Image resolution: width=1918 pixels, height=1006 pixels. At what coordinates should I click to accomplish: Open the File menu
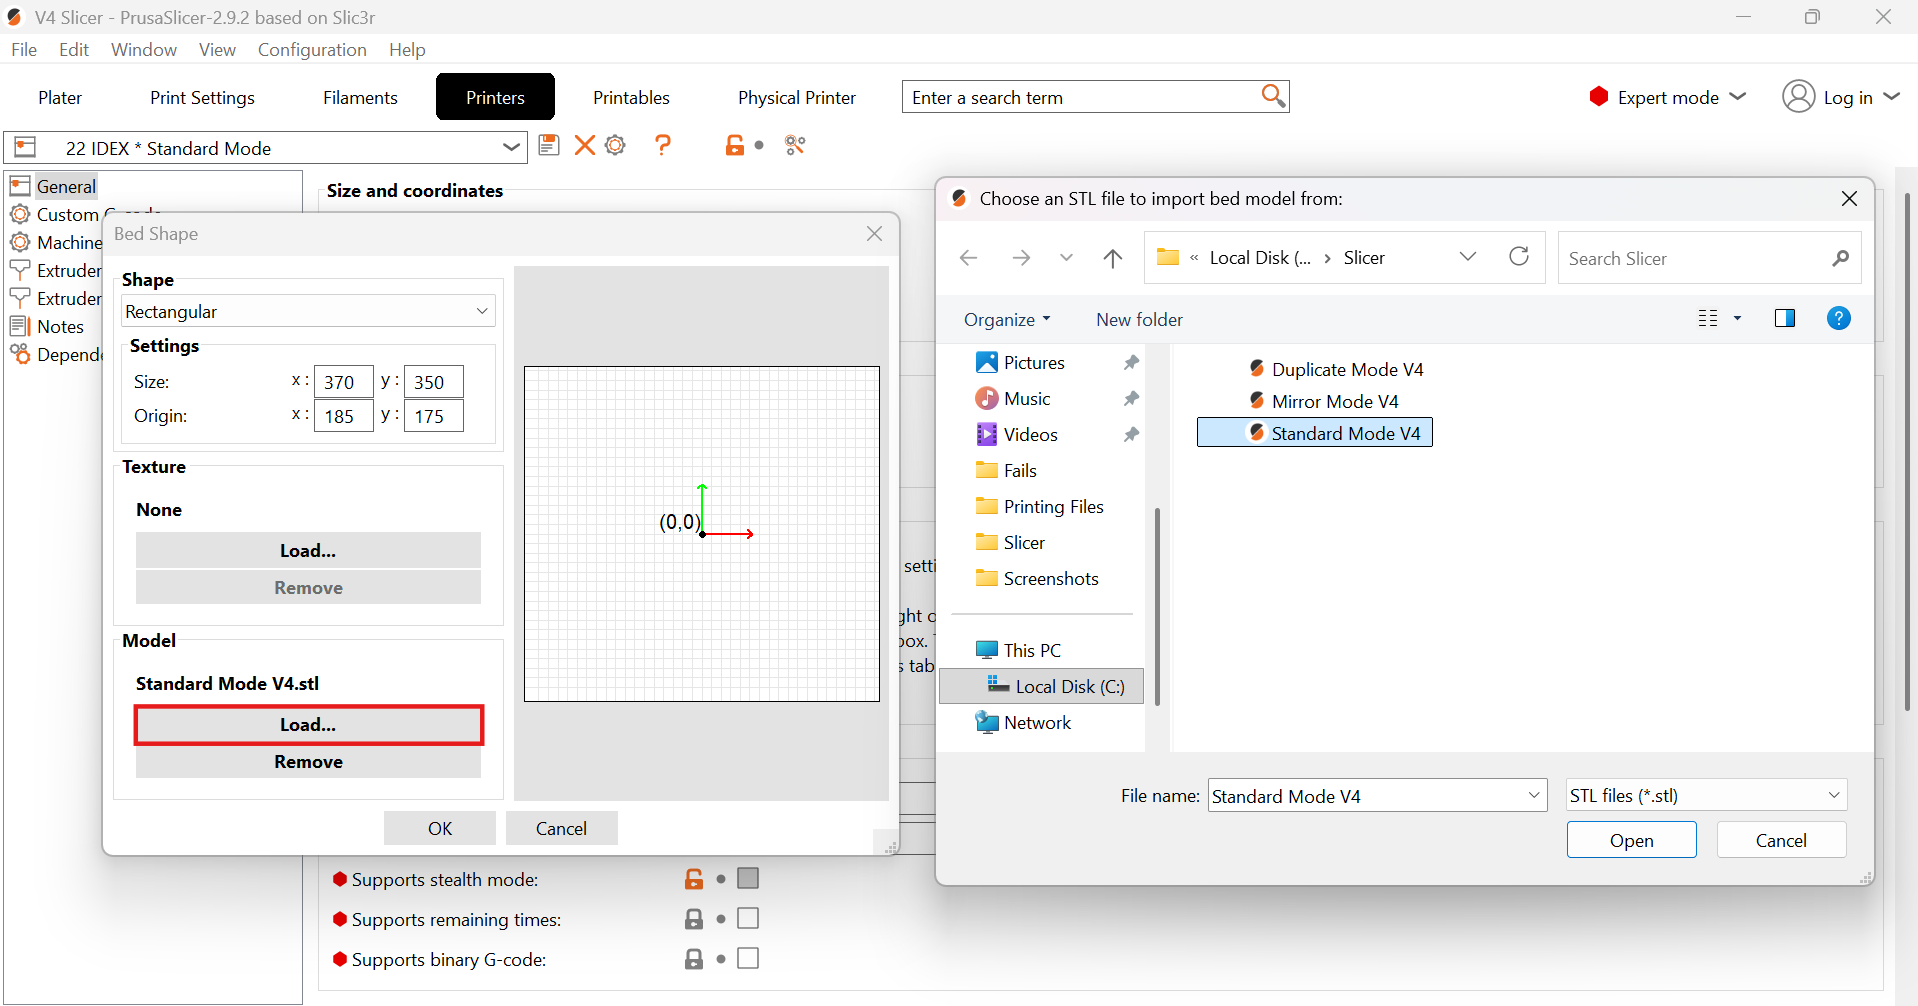pos(24,49)
